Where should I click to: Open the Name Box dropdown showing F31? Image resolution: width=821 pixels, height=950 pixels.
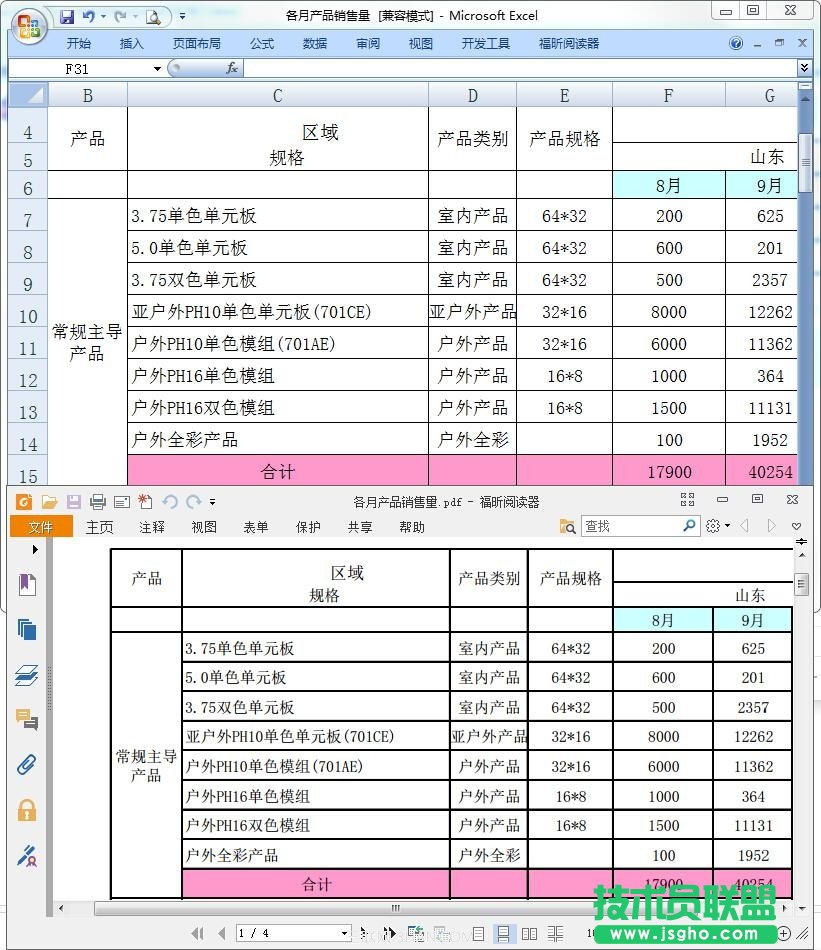point(156,68)
